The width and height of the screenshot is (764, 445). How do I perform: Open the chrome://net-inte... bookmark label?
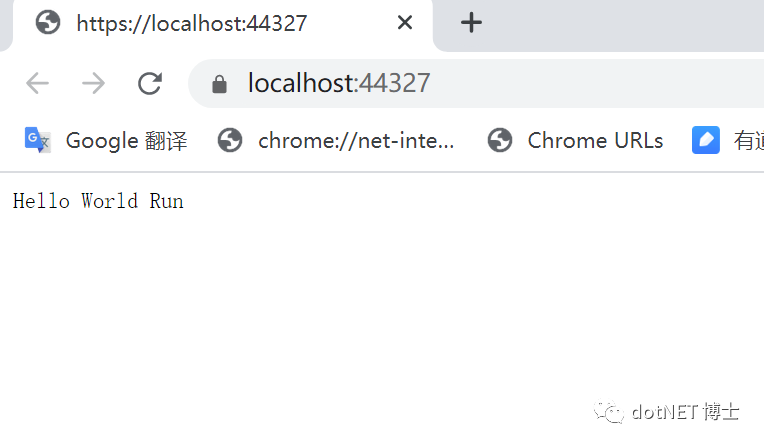click(x=356, y=141)
